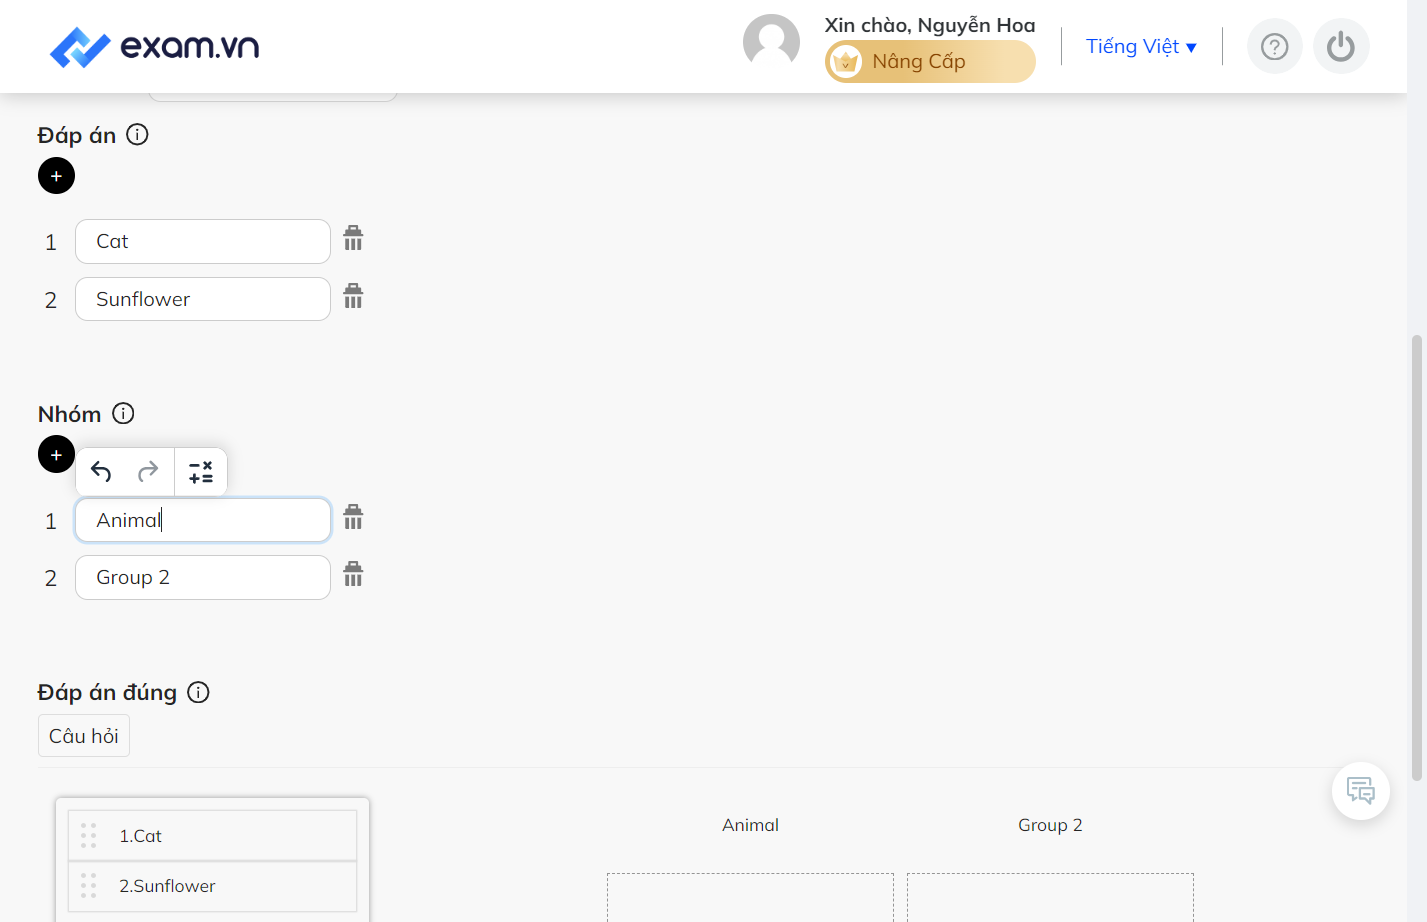Open the user avatar profile picture
This screenshot has height=922, width=1427.
point(771,42)
